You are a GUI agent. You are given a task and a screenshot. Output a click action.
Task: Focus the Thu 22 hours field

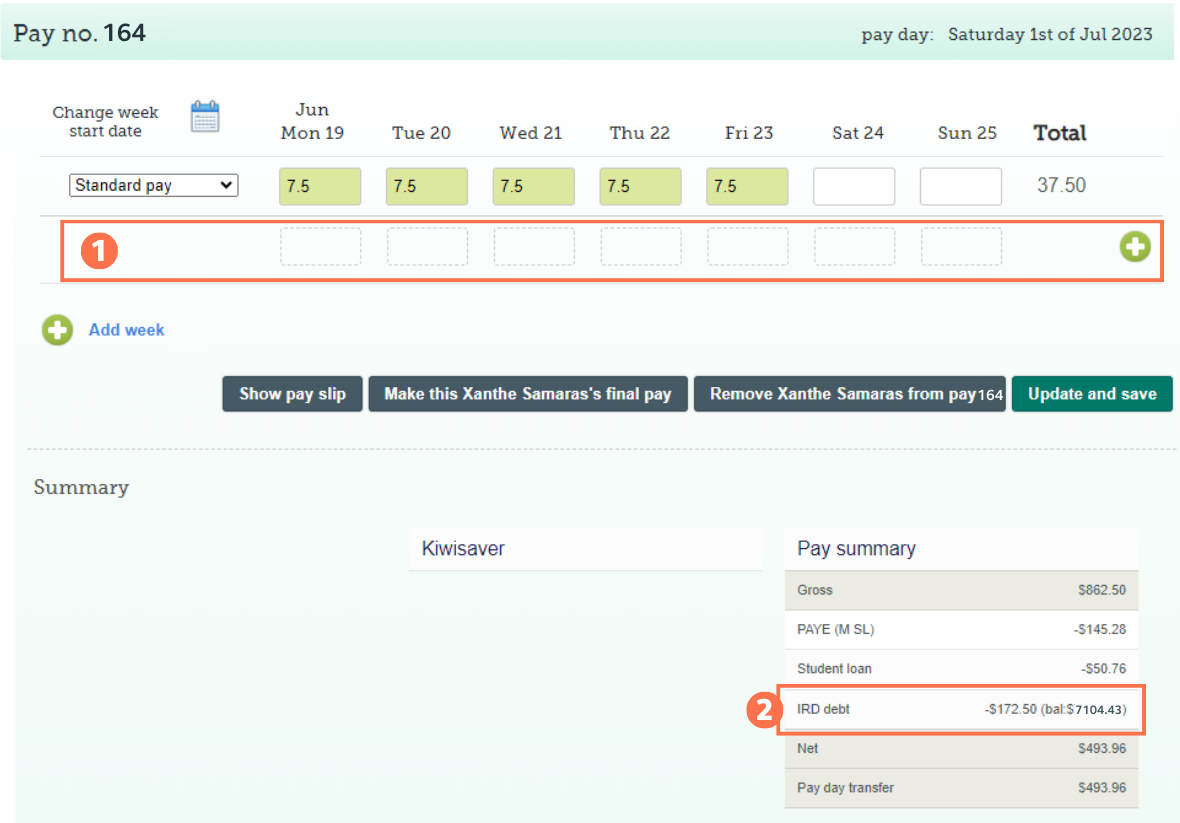[640, 186]
